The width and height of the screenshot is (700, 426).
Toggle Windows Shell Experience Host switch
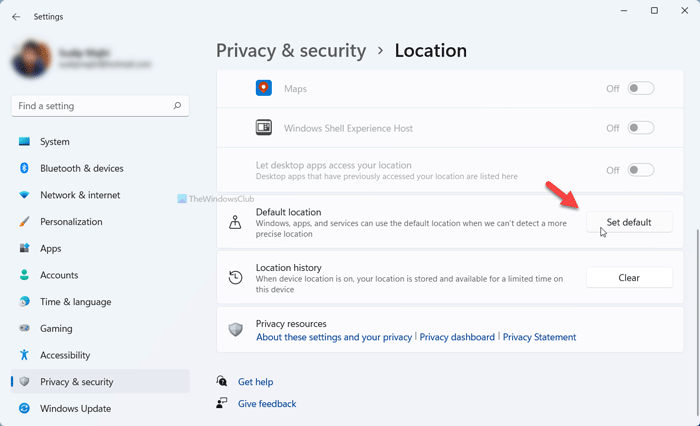point(640,128)
